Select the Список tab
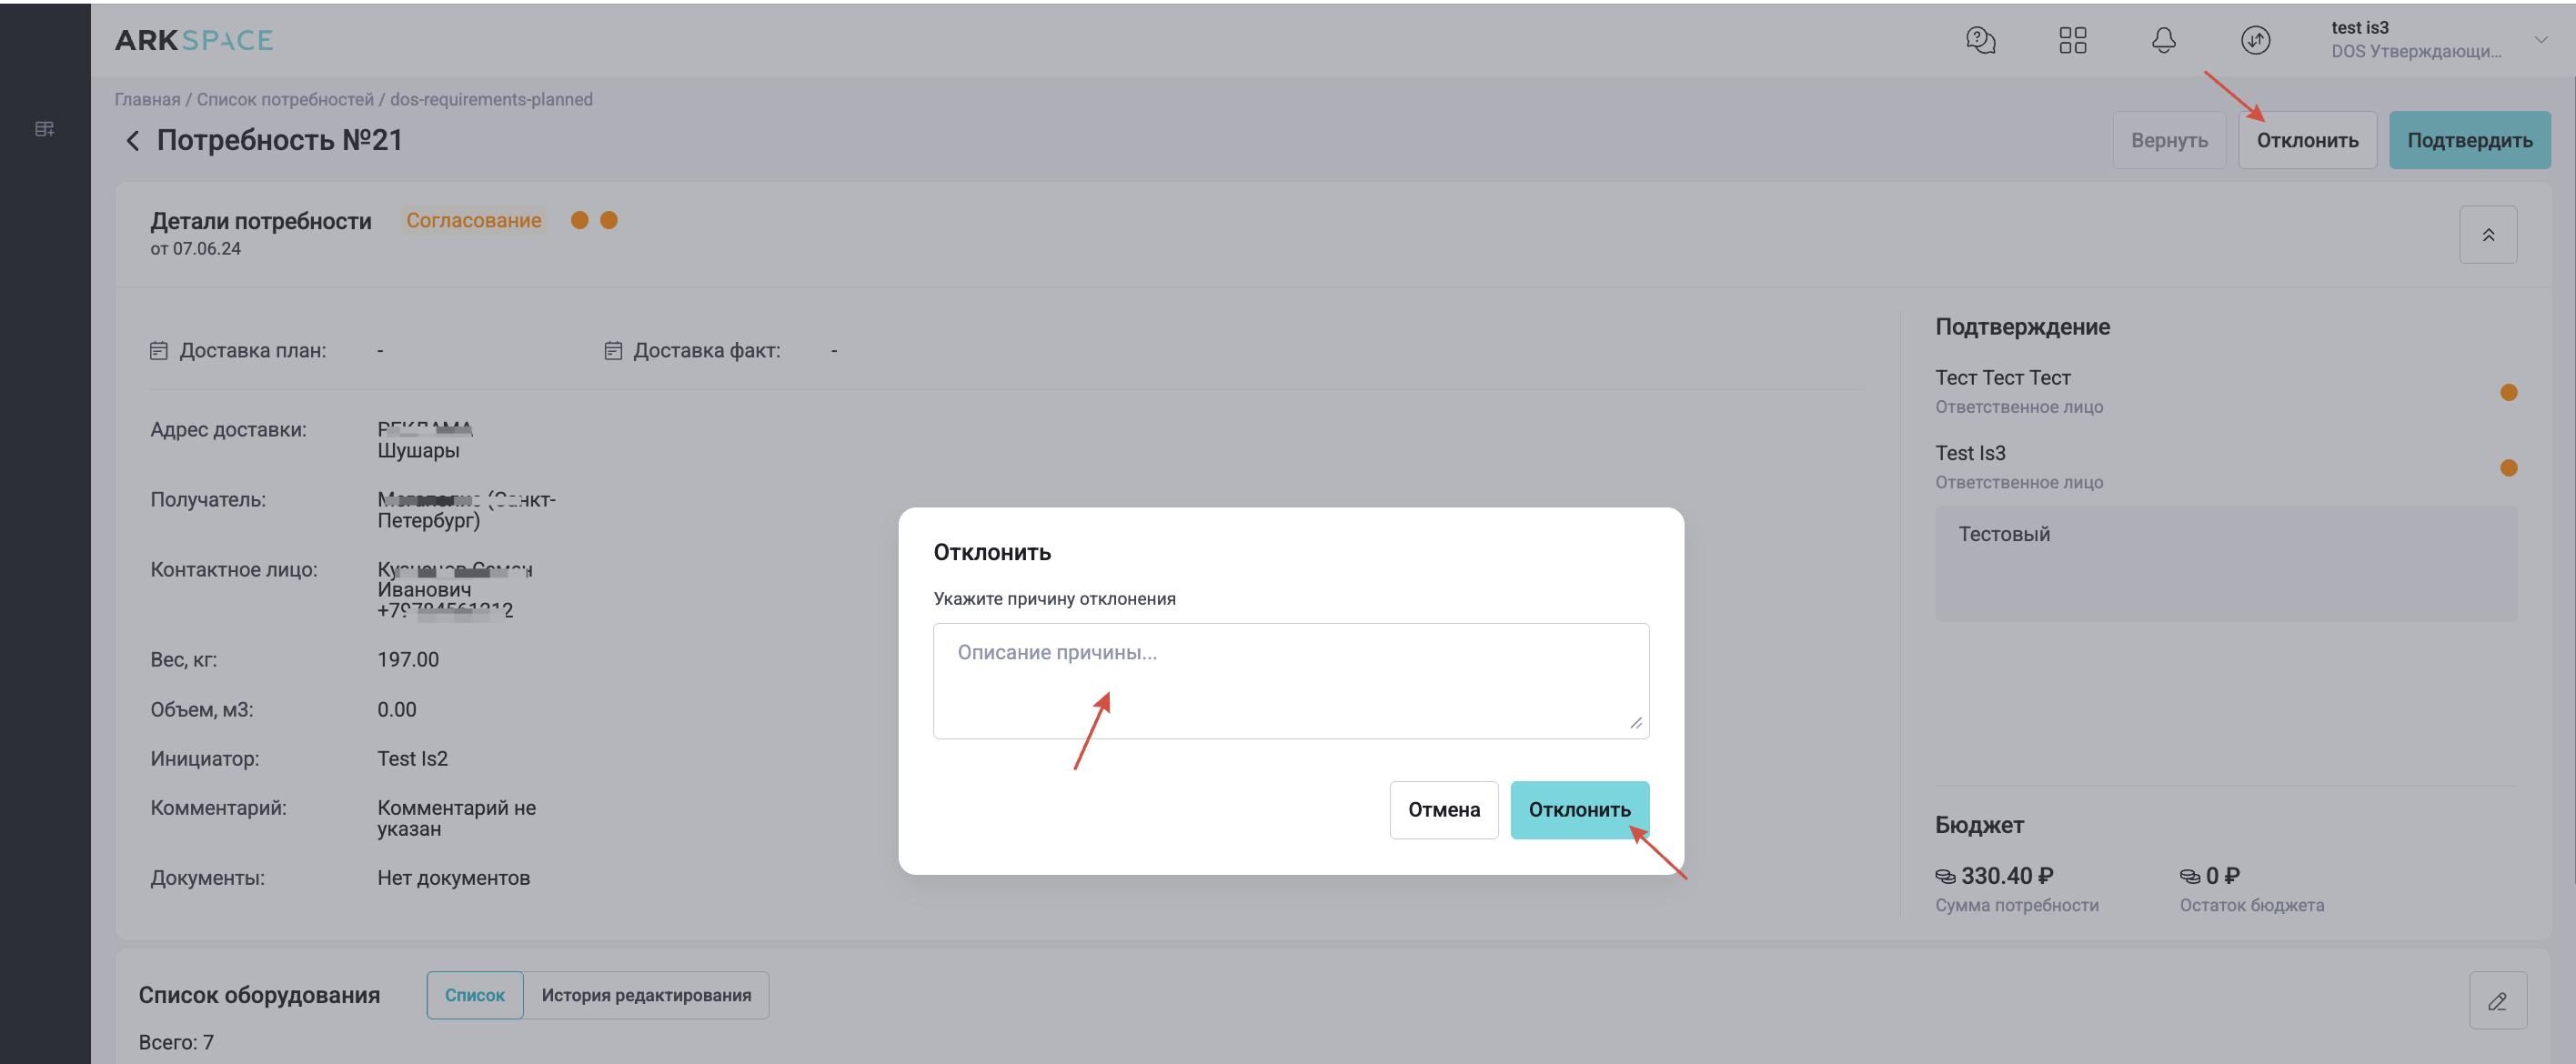This screenshot has width=2576, height=1064. [474, 995]
